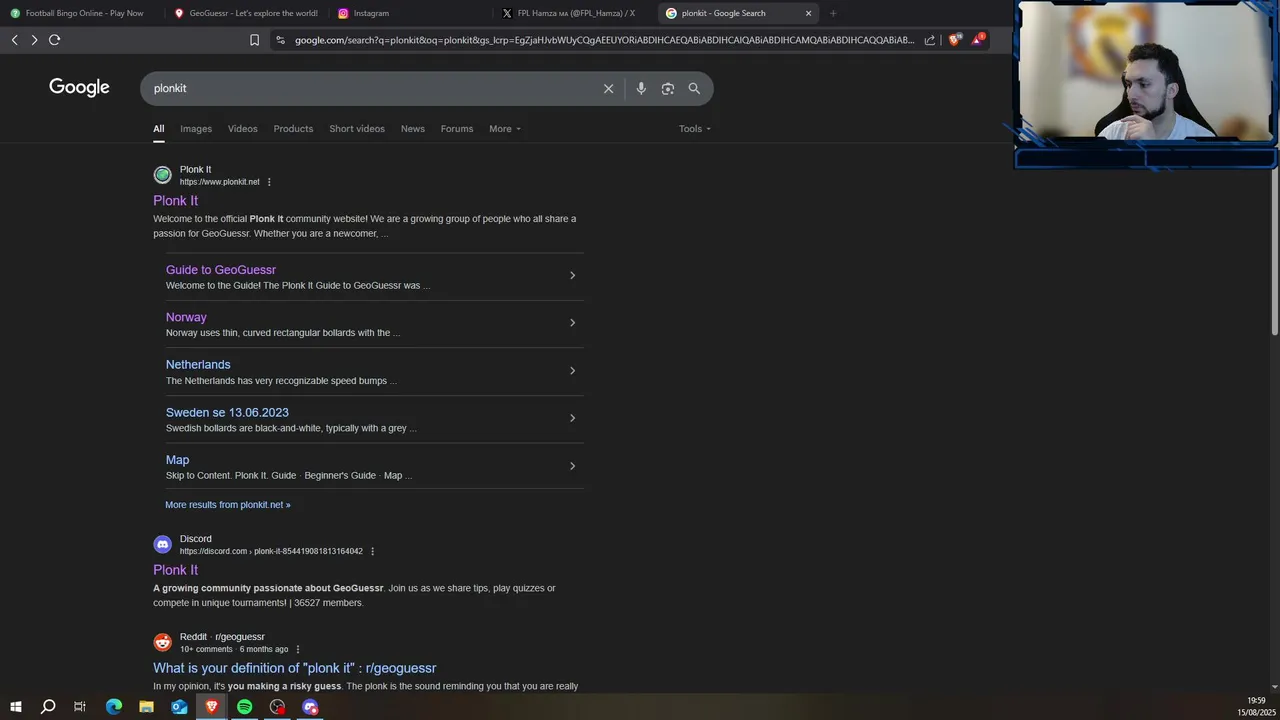The height and width of the screenshot is (720, 1280).
Task: Switch to the GeoGuessr tab
Action: (x=246, y=13)
